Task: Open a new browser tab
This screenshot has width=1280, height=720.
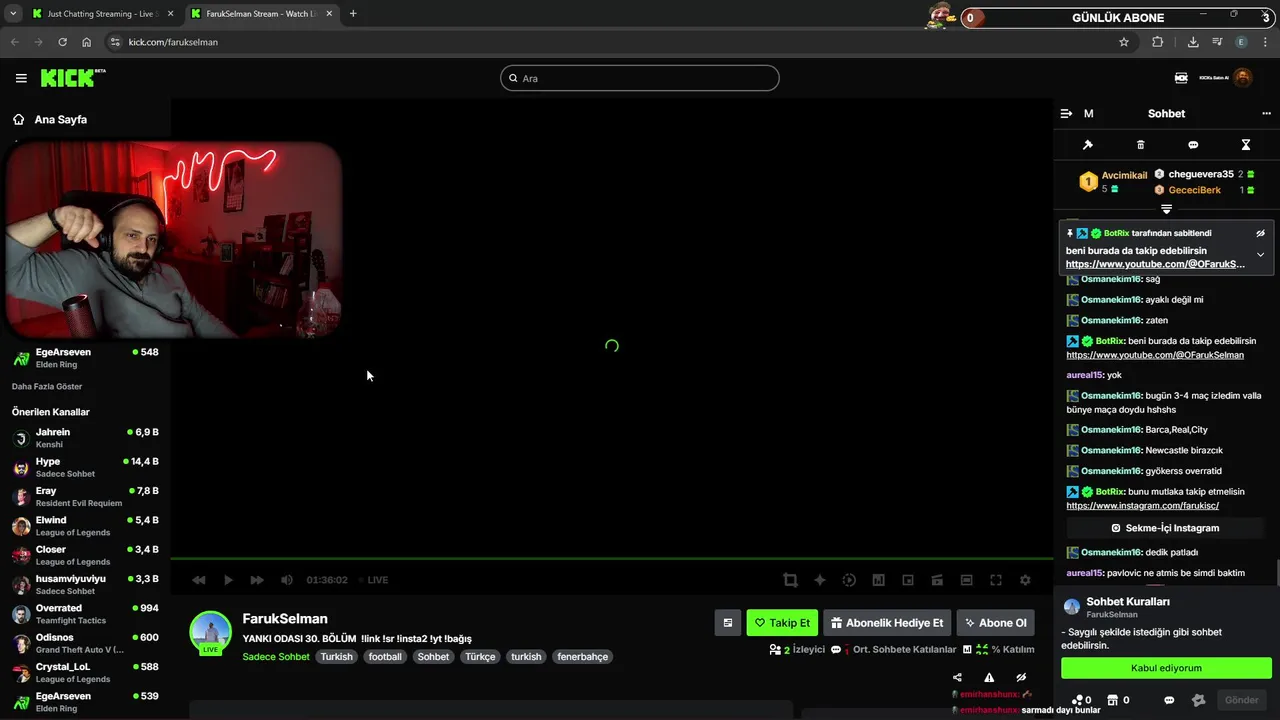Action: point(353,14)
